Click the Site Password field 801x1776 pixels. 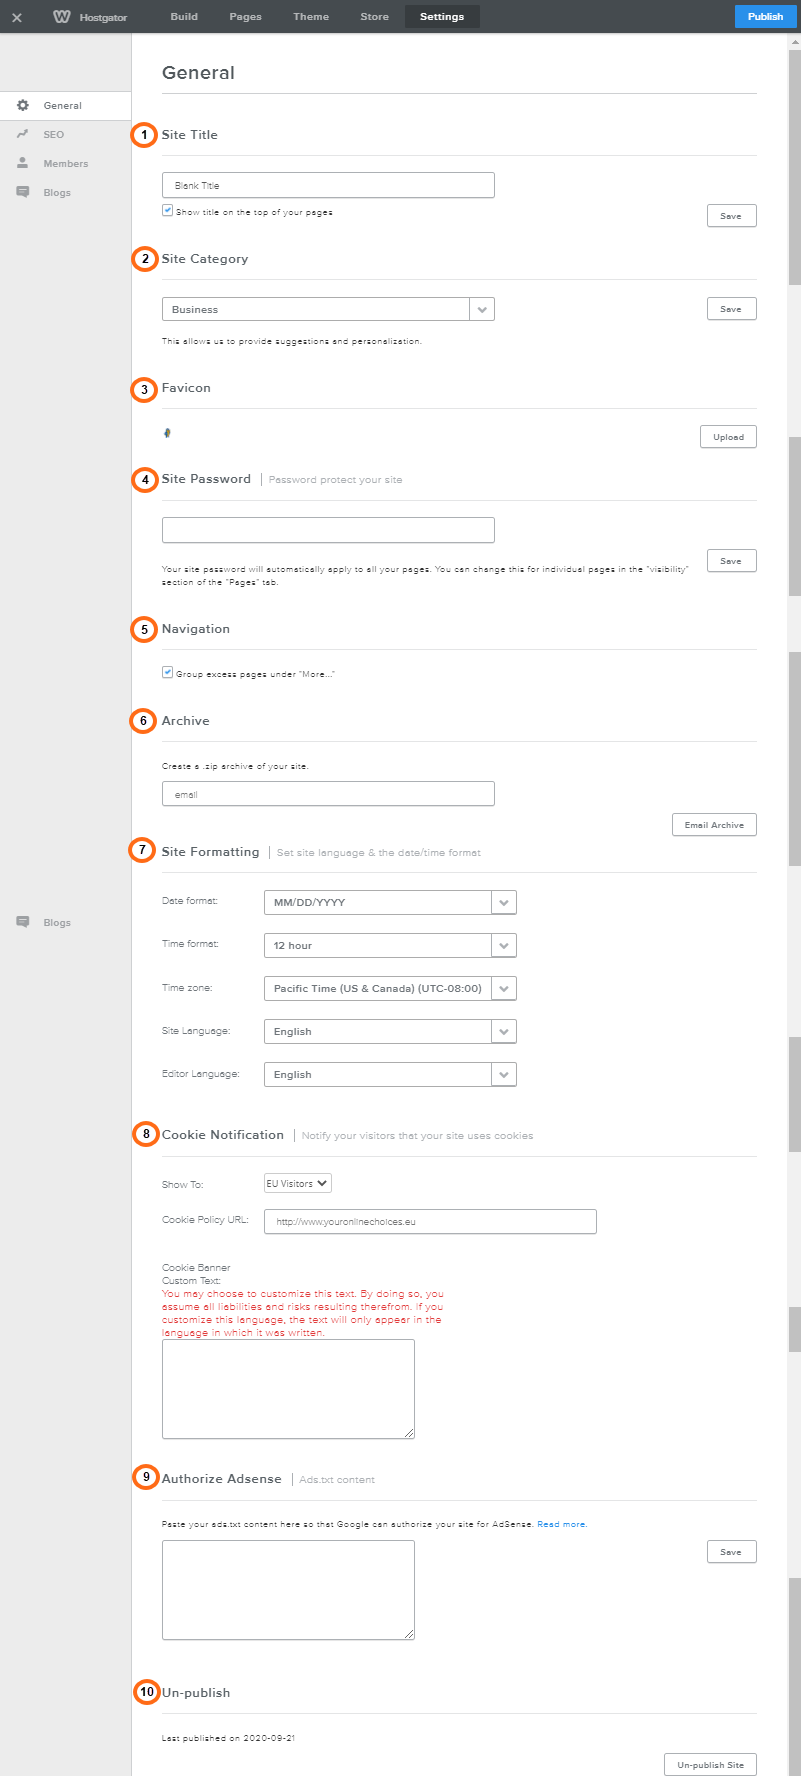click(328, 530)
